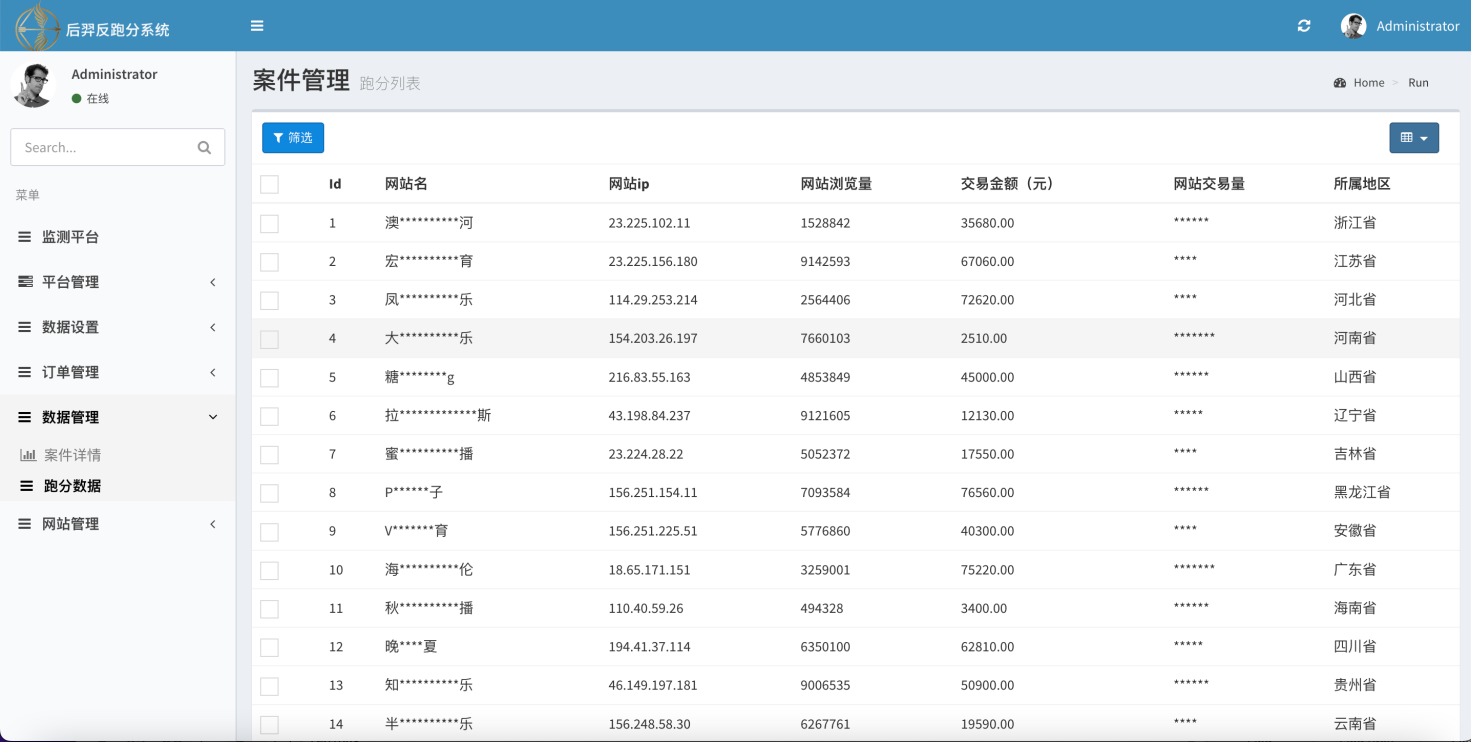Click the 后羿反跑分系统 logo icon

(37, 27)
